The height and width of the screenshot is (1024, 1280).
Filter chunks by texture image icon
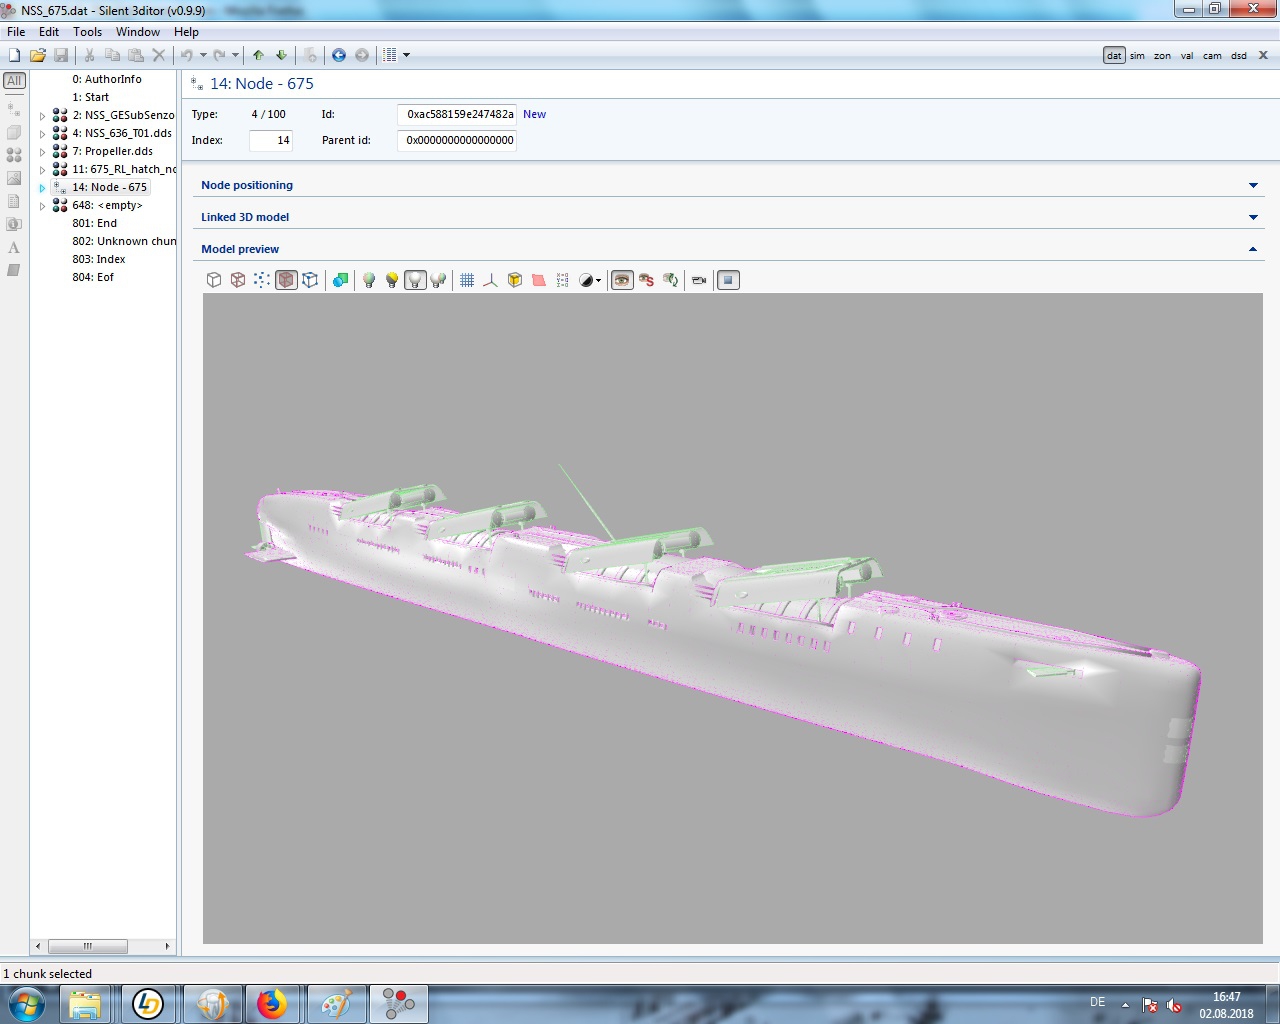click(14, 178)
